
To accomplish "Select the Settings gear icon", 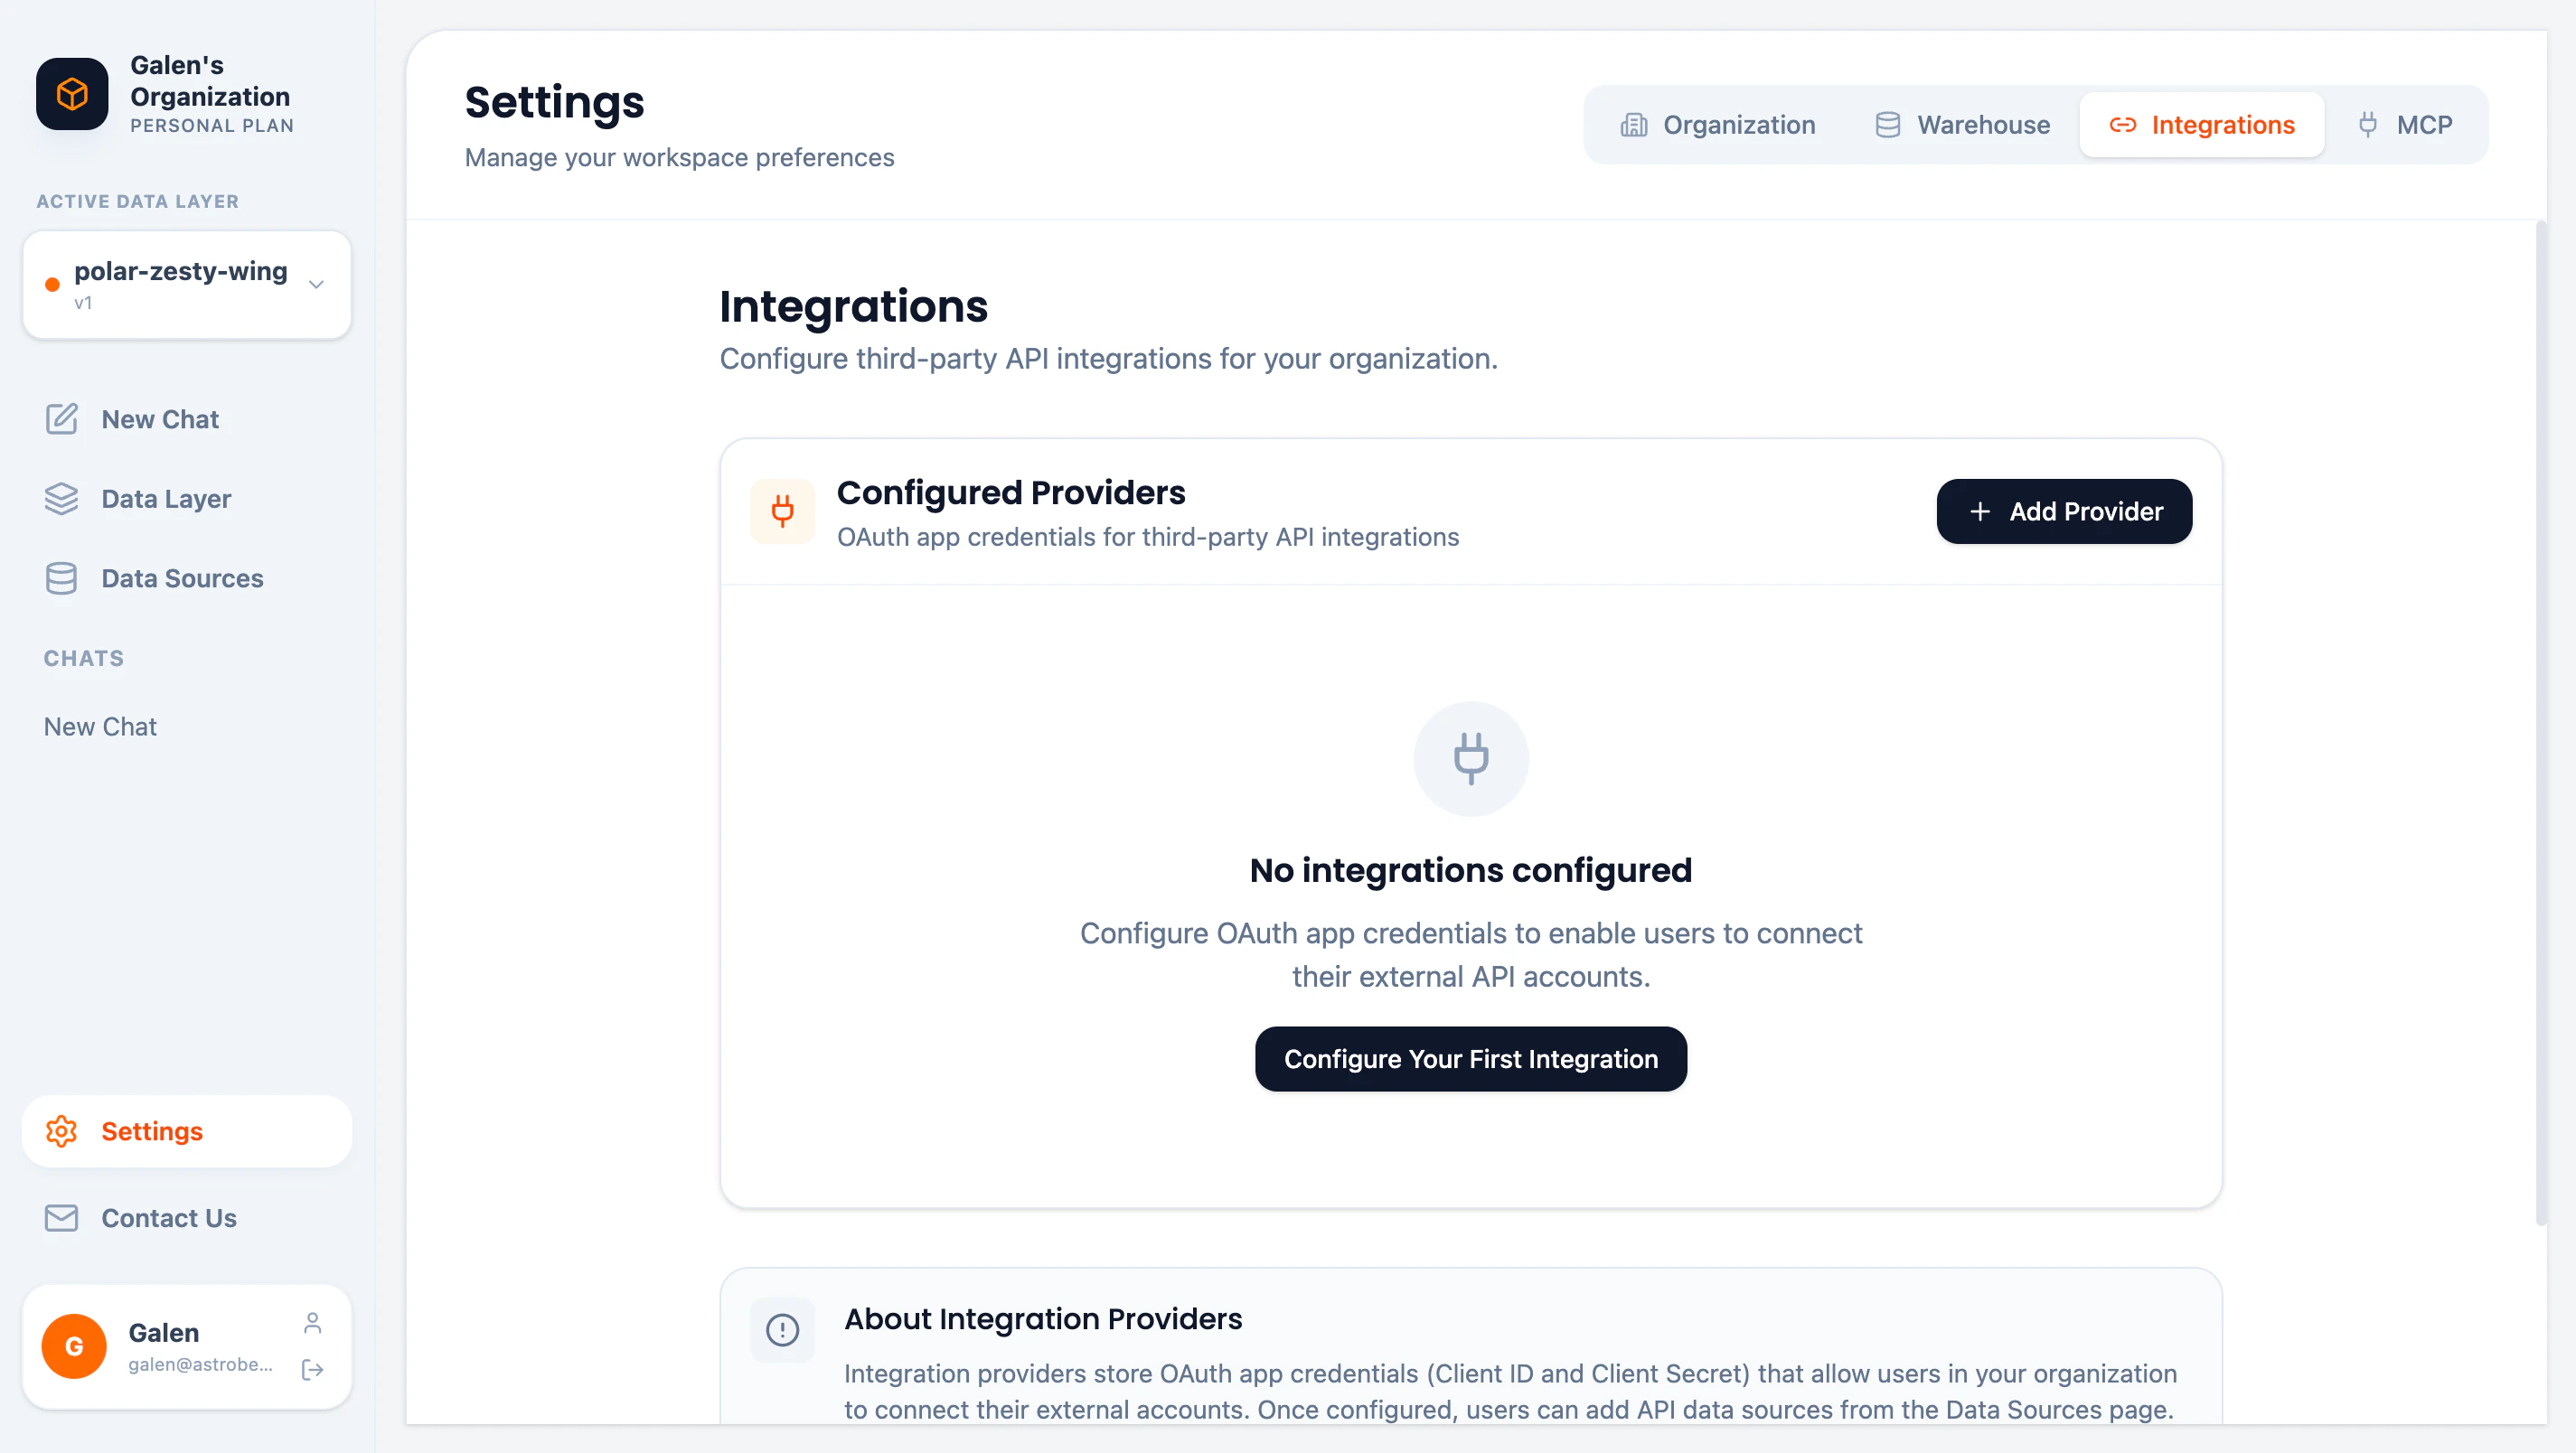I will 62,1131.
